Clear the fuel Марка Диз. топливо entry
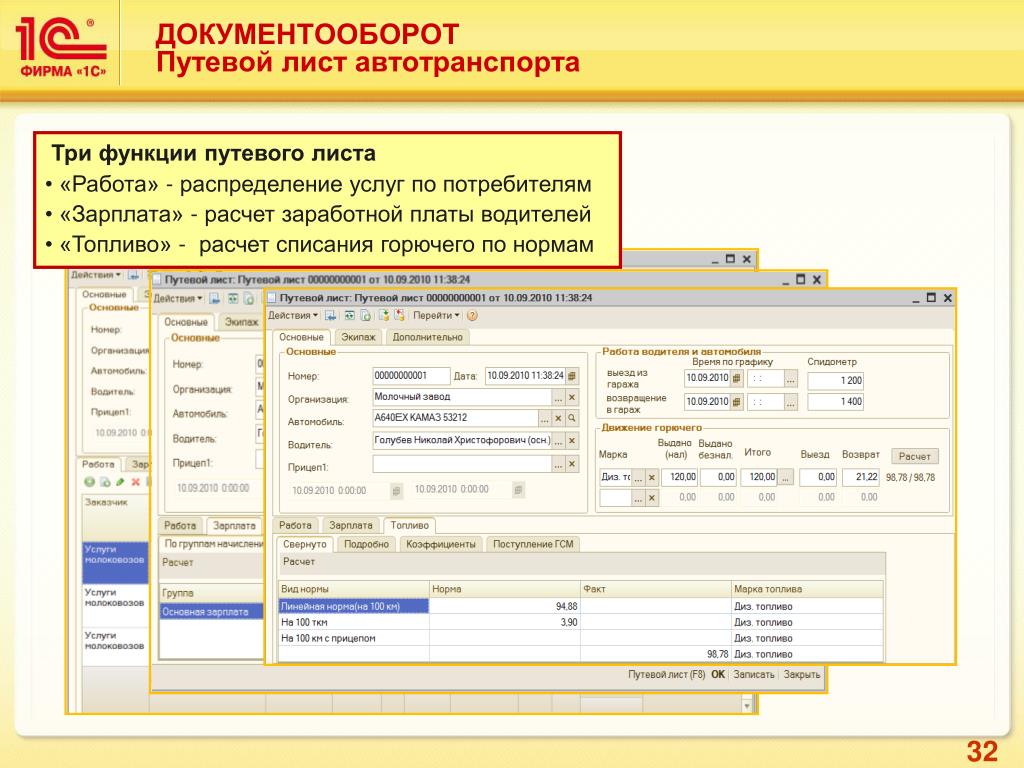 [652, 478]
